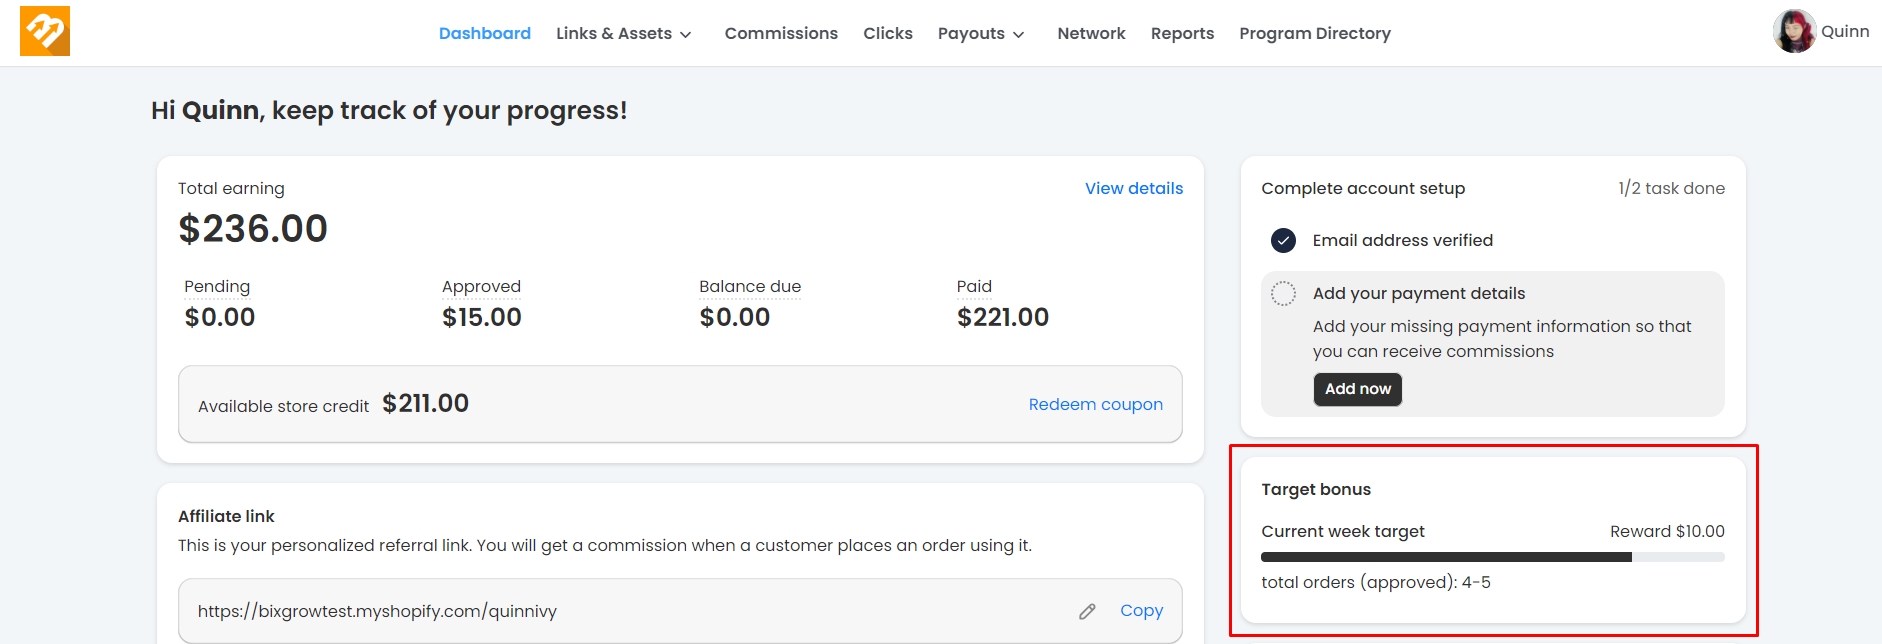Click the dotted circle beside Add your payment details

point(1283,294)
